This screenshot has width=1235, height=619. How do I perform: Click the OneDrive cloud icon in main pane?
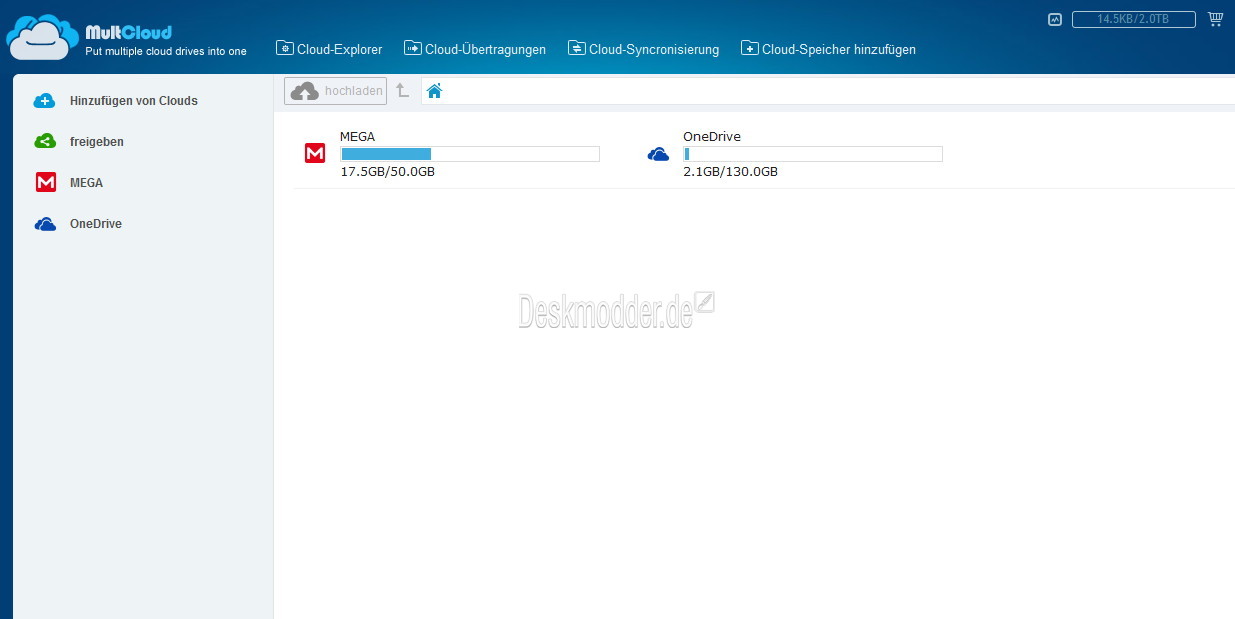point(658,154)
